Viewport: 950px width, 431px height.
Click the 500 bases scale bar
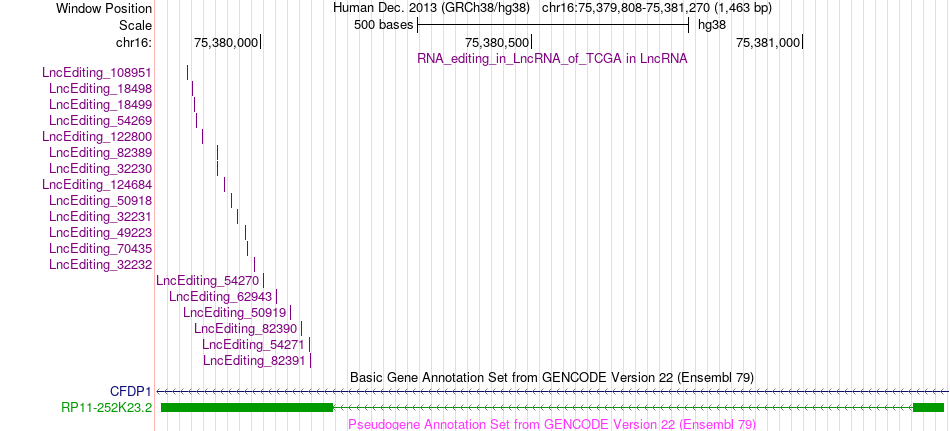(x=553, y=25)
